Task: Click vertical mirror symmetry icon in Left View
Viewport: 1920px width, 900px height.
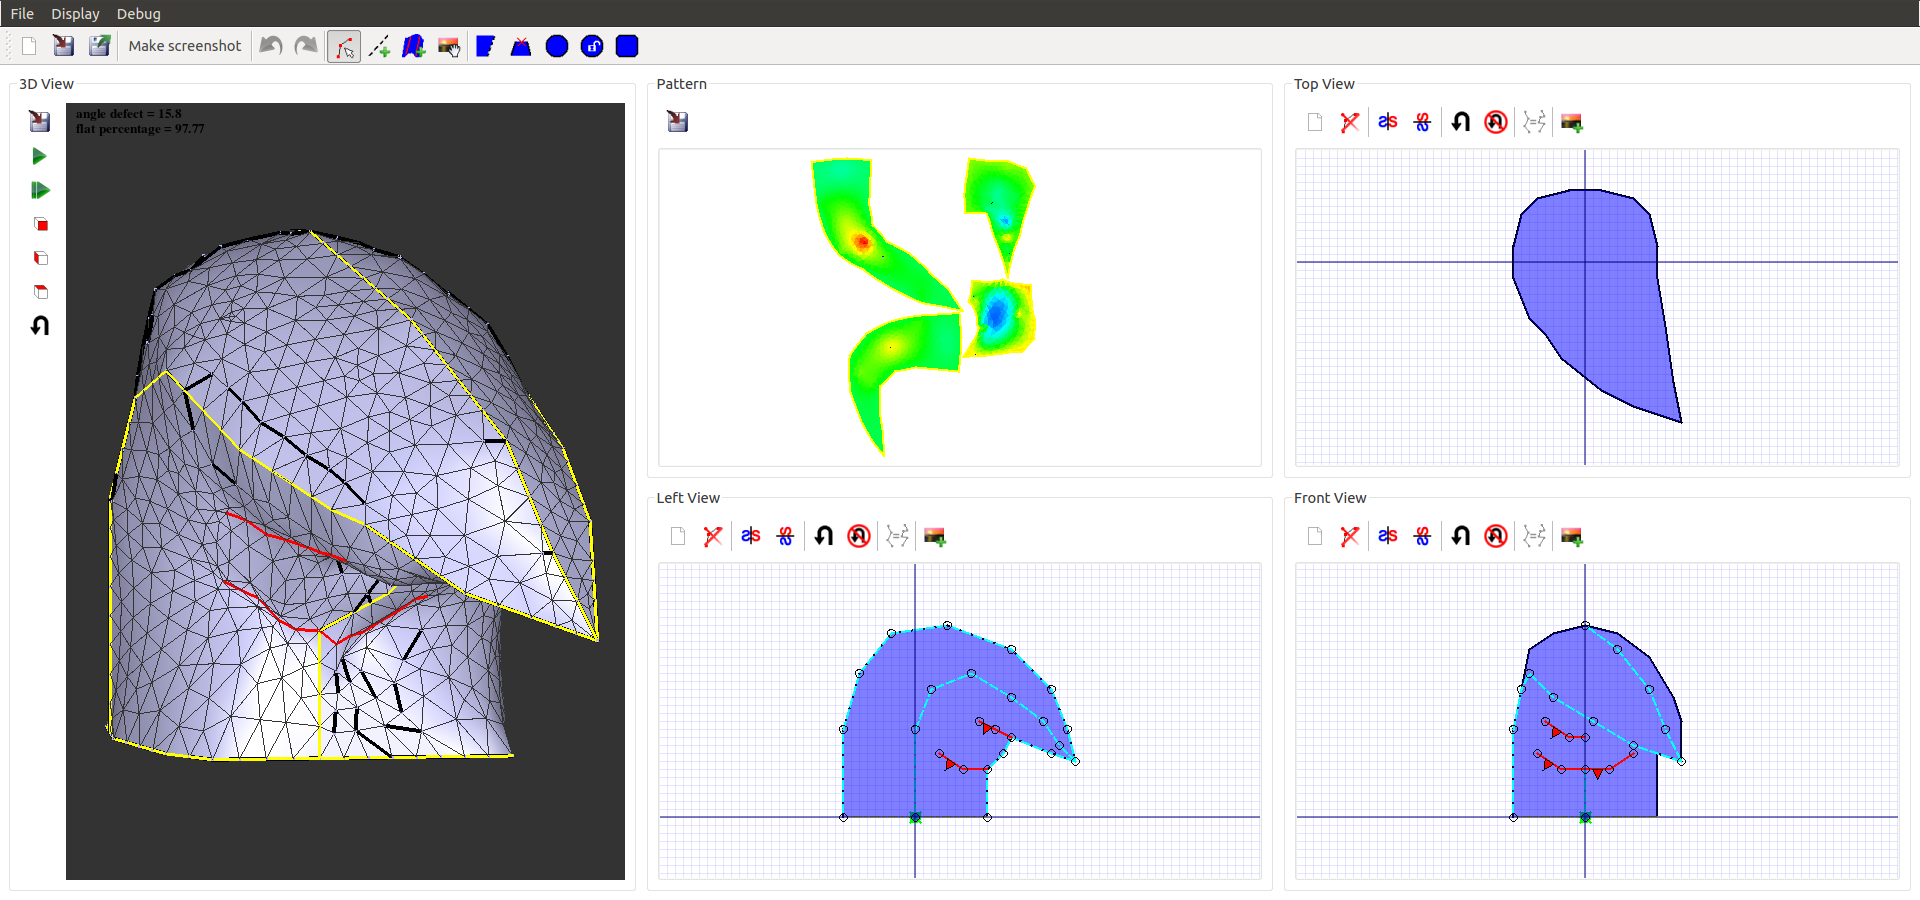Action: pyautogui.click(x=750, y=536)
